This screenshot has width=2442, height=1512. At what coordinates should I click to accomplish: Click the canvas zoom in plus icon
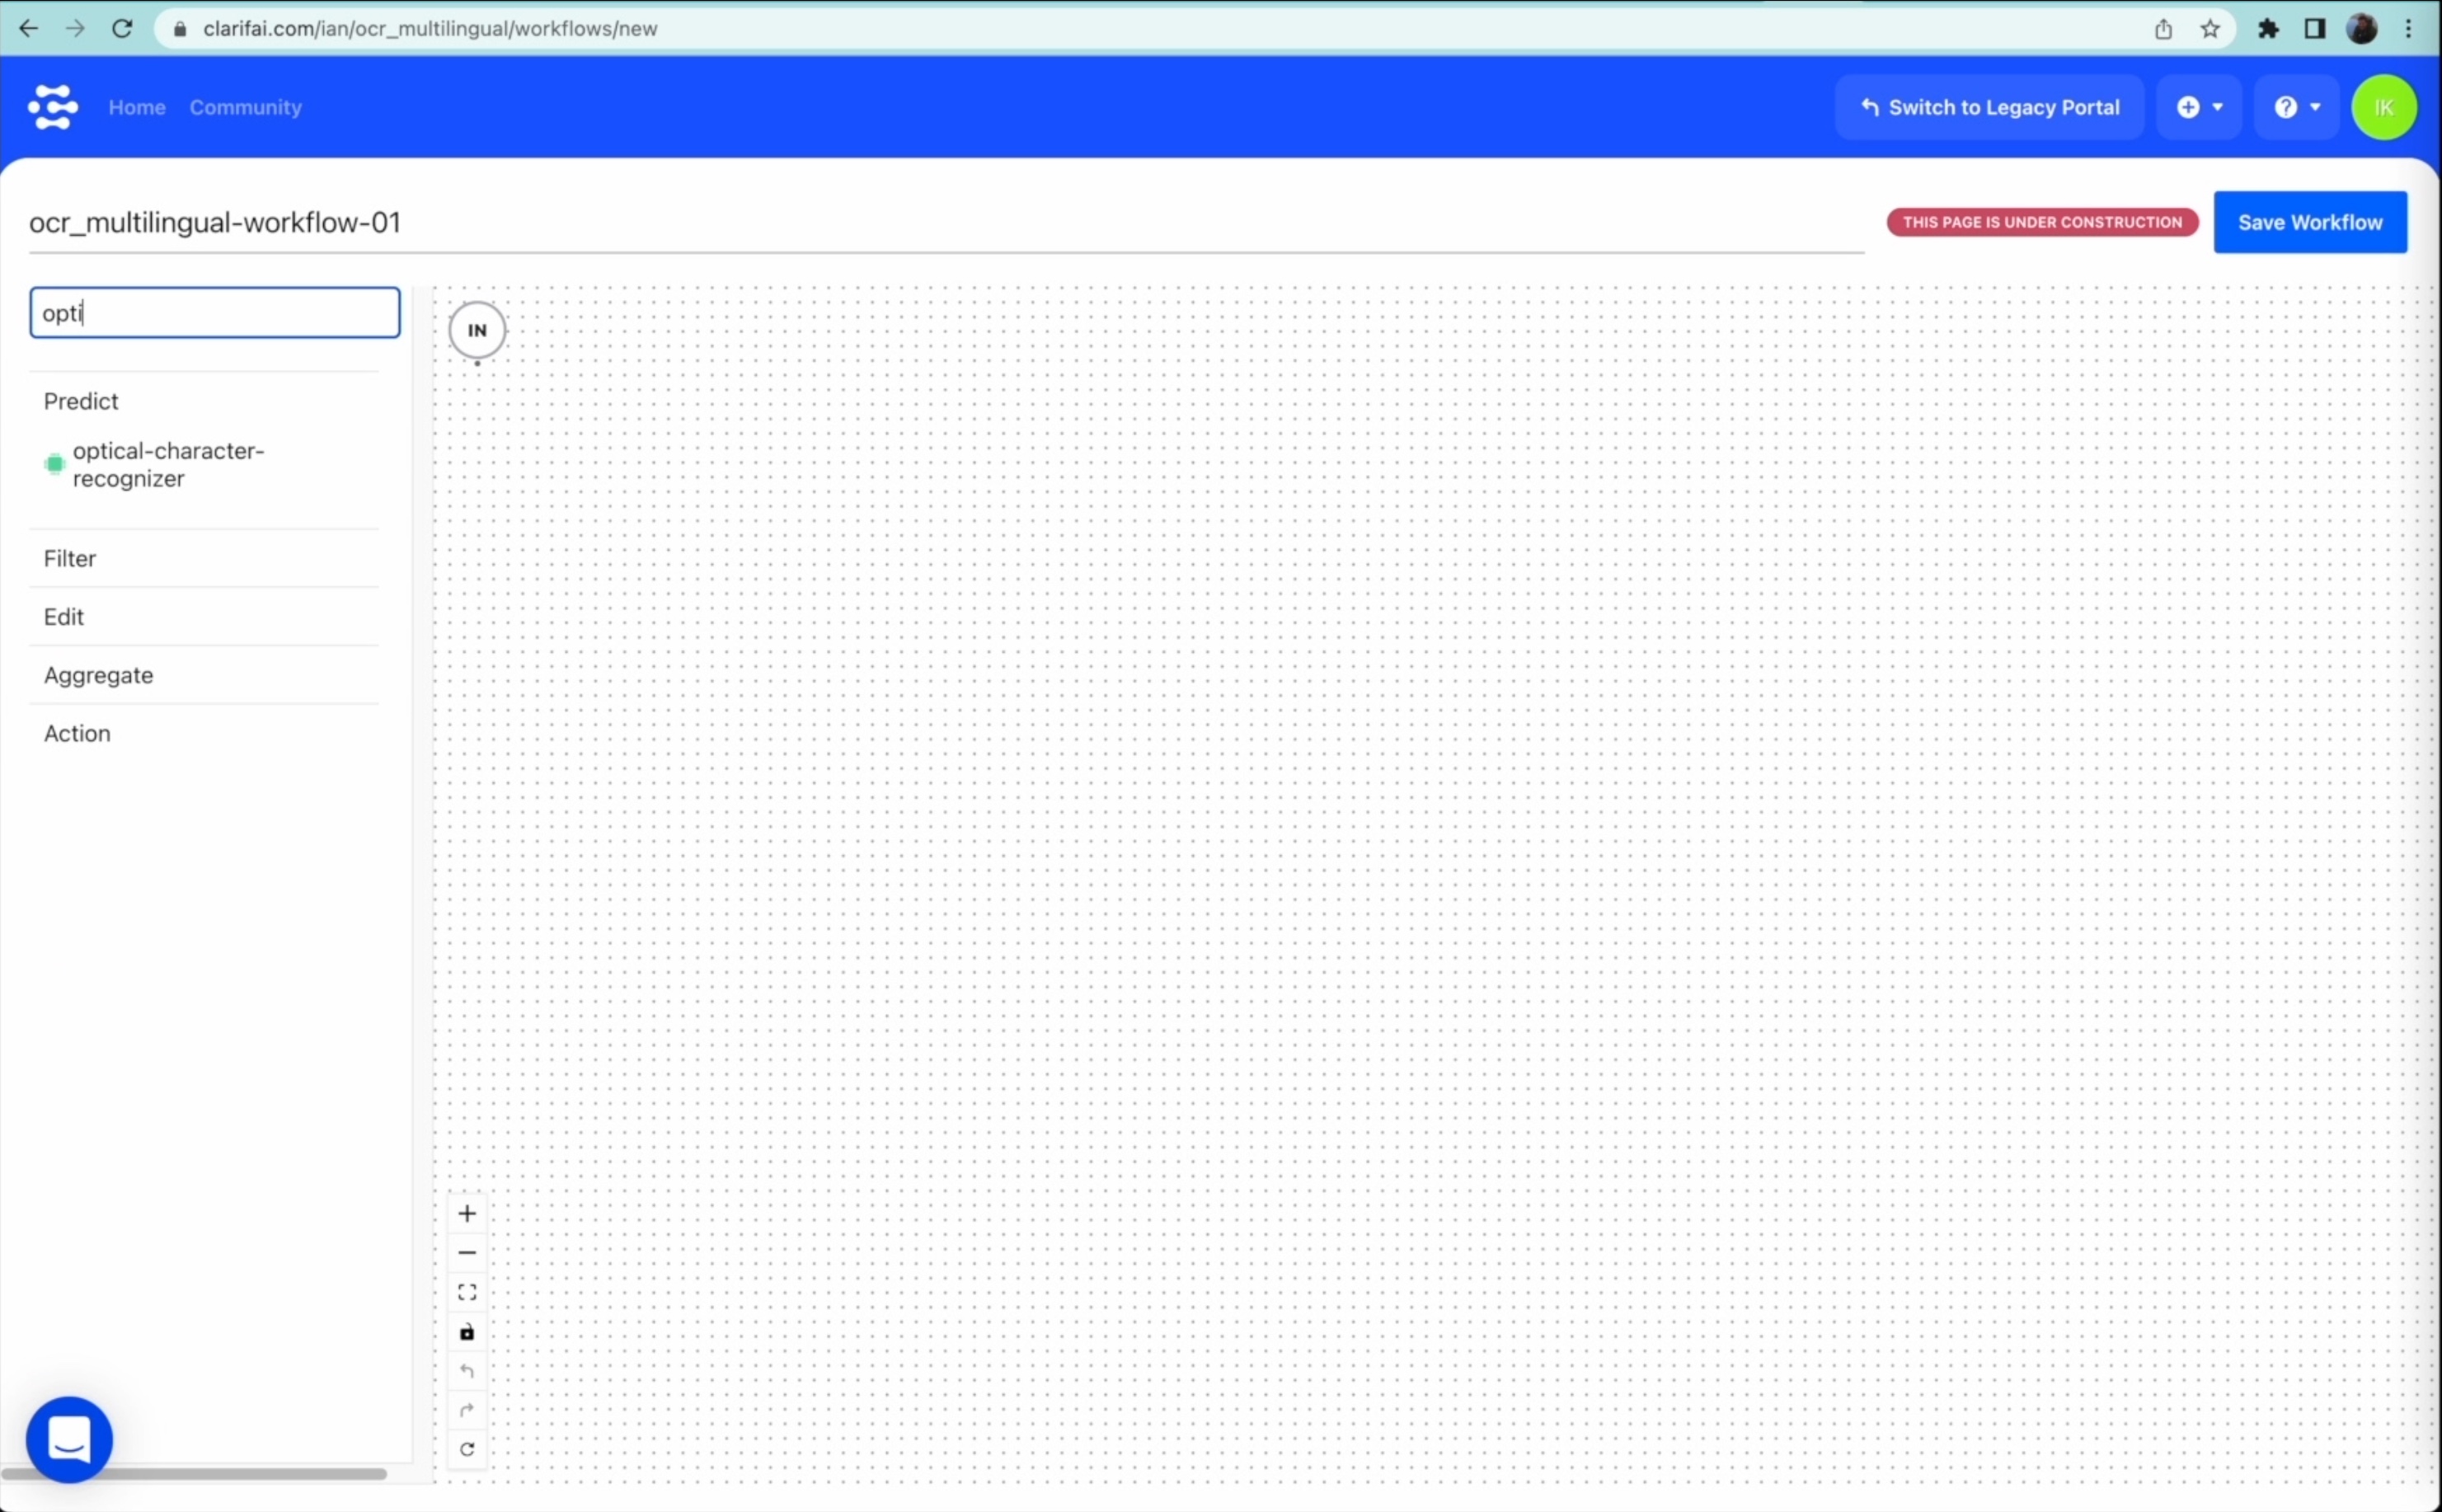[467, 1214]
